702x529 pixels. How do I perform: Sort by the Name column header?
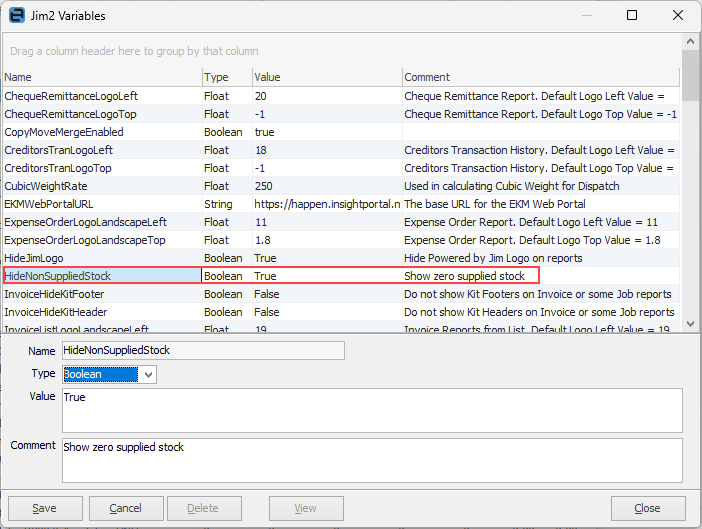(100, 77)
